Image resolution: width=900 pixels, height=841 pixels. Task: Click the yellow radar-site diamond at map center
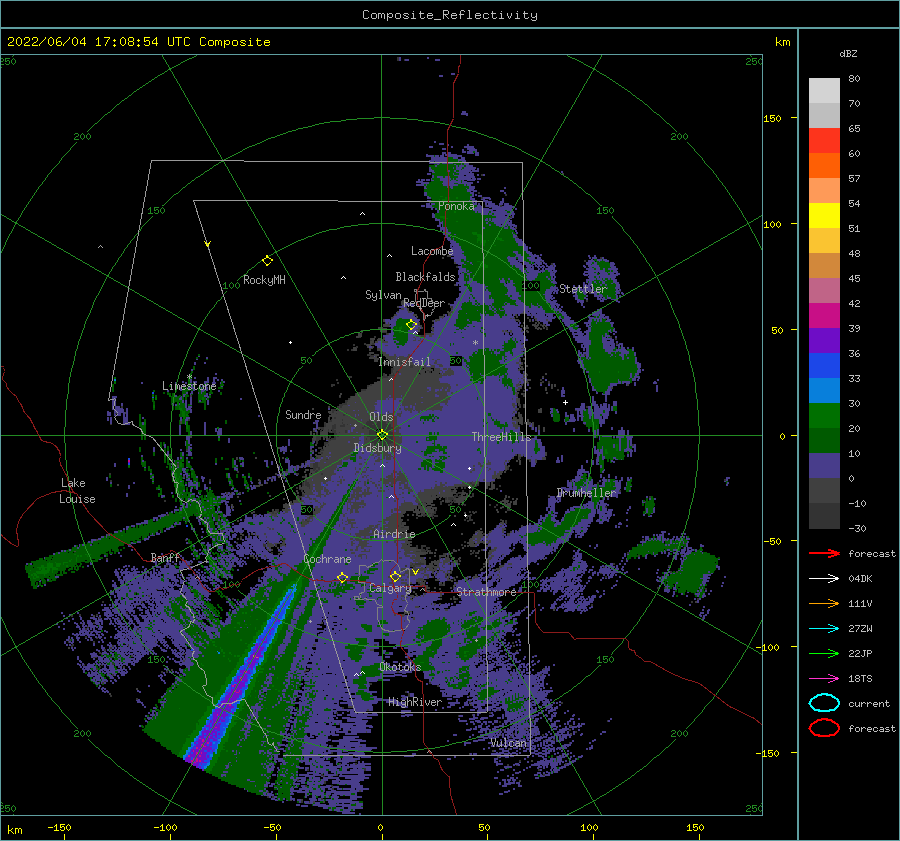382,435
